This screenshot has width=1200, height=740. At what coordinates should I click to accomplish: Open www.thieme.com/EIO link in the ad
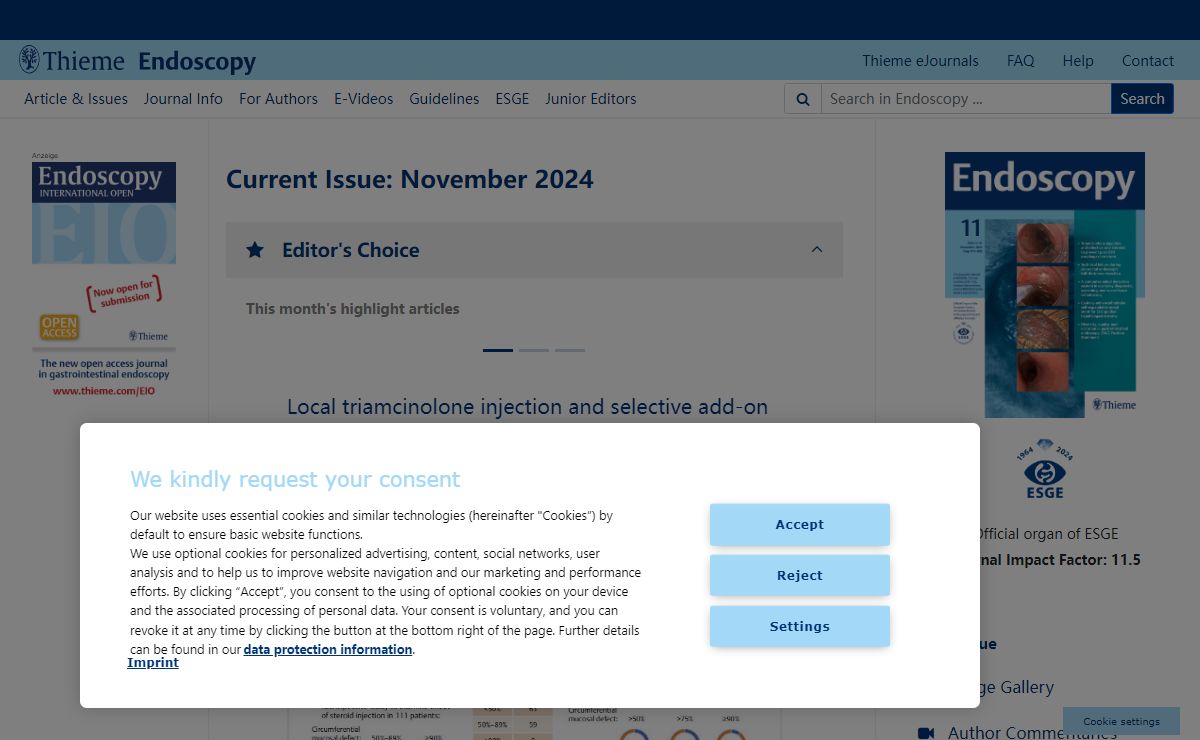(x=104, y=391)
